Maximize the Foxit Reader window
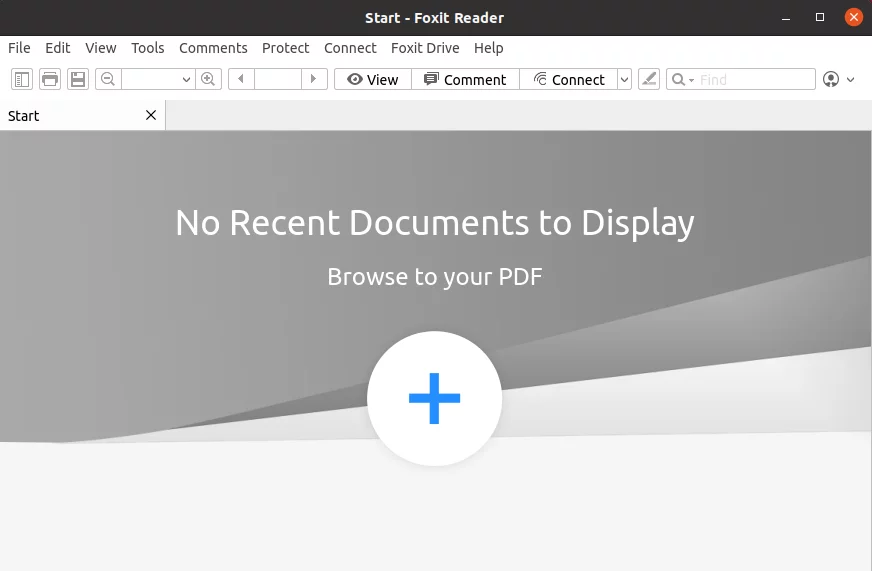The width and height of the screenshot is (872, 571). pyautogui.click(x=820, y=17)
